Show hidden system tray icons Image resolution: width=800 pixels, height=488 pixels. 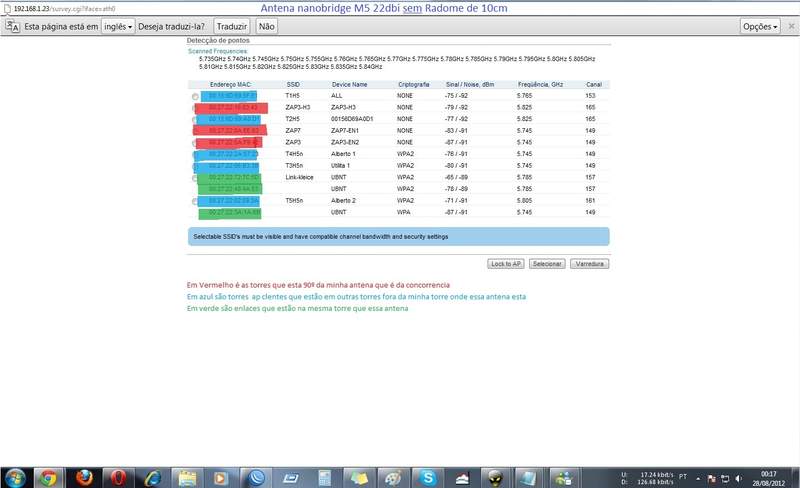698,478
